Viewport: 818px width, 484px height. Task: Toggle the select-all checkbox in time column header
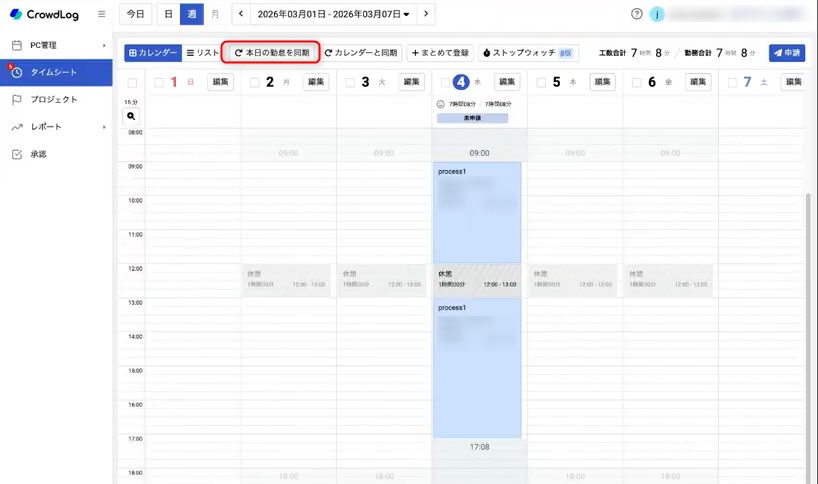pos(132,82)
